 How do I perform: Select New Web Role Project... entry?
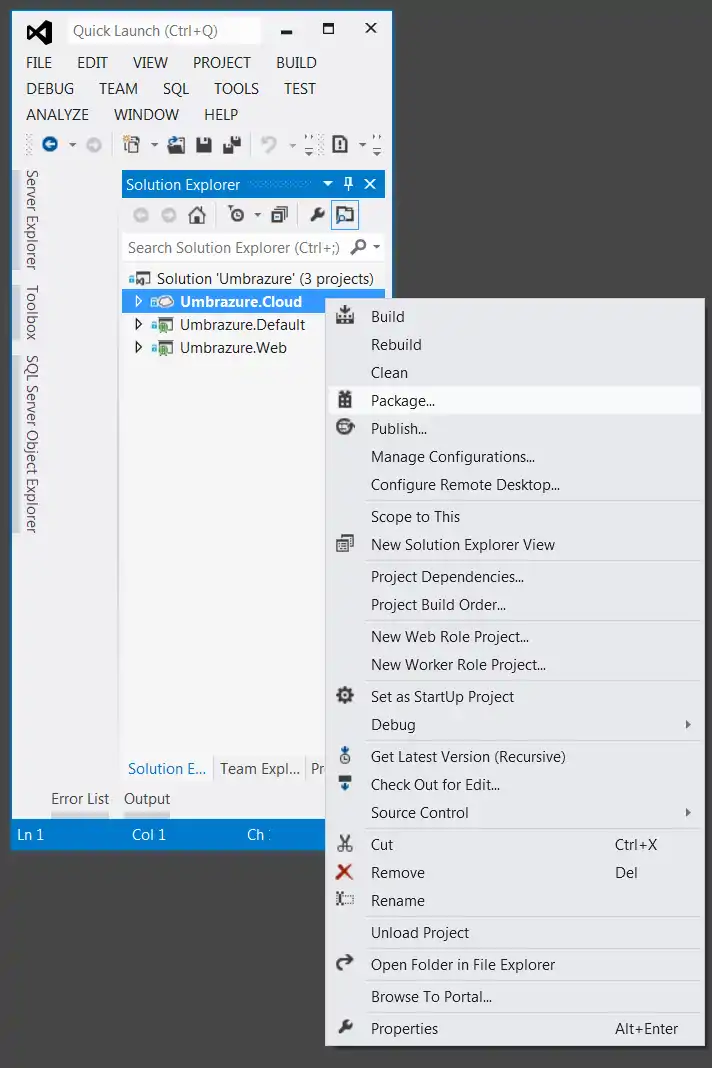coord(514,636)
